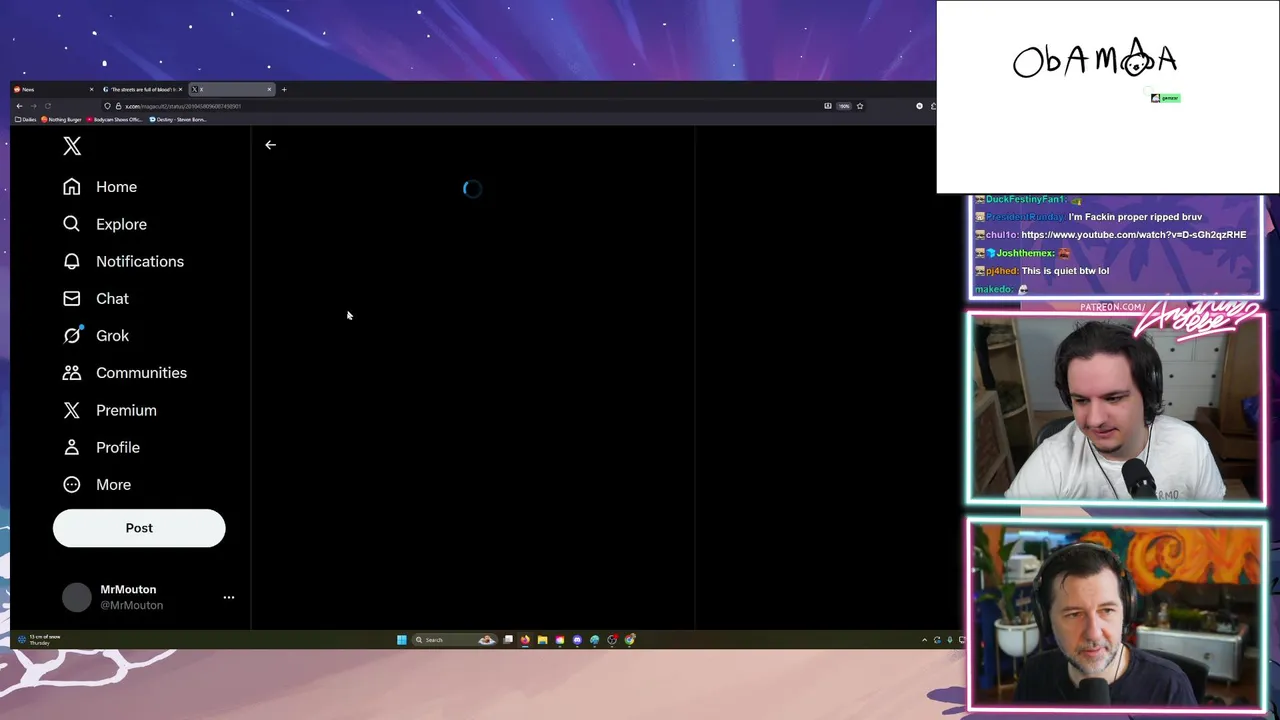This screenshot has width=1280, height=720.
Task: Open a new browser tab
Action: pos(284,89)
